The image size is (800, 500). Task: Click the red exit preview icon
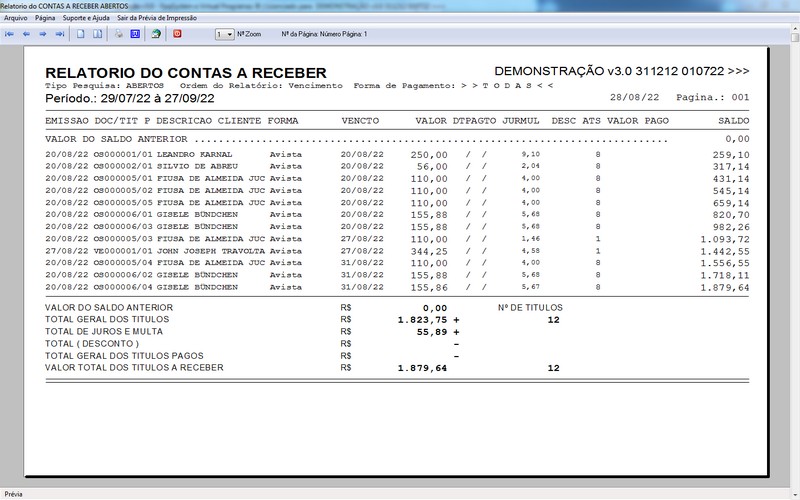(x=177, y=34)
